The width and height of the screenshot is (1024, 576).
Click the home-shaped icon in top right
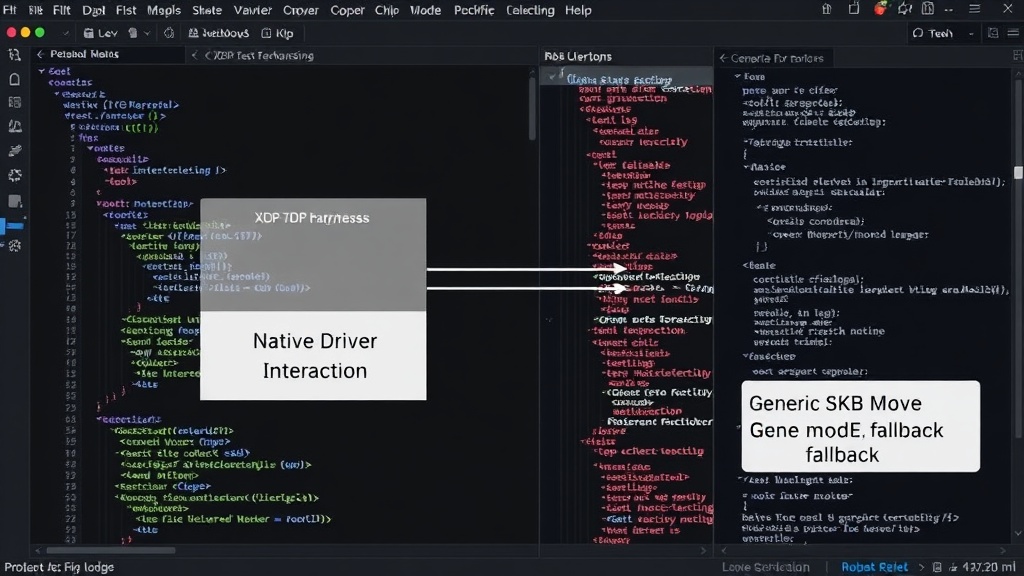827,9
